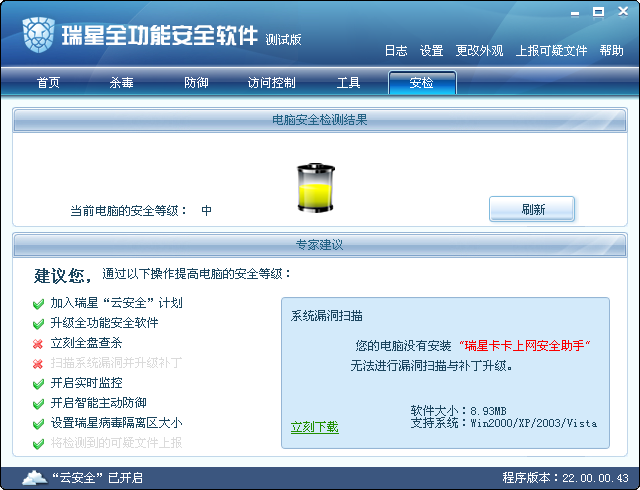
Task: Click the 测试版 label beside title
Action: tap(283, 40)
